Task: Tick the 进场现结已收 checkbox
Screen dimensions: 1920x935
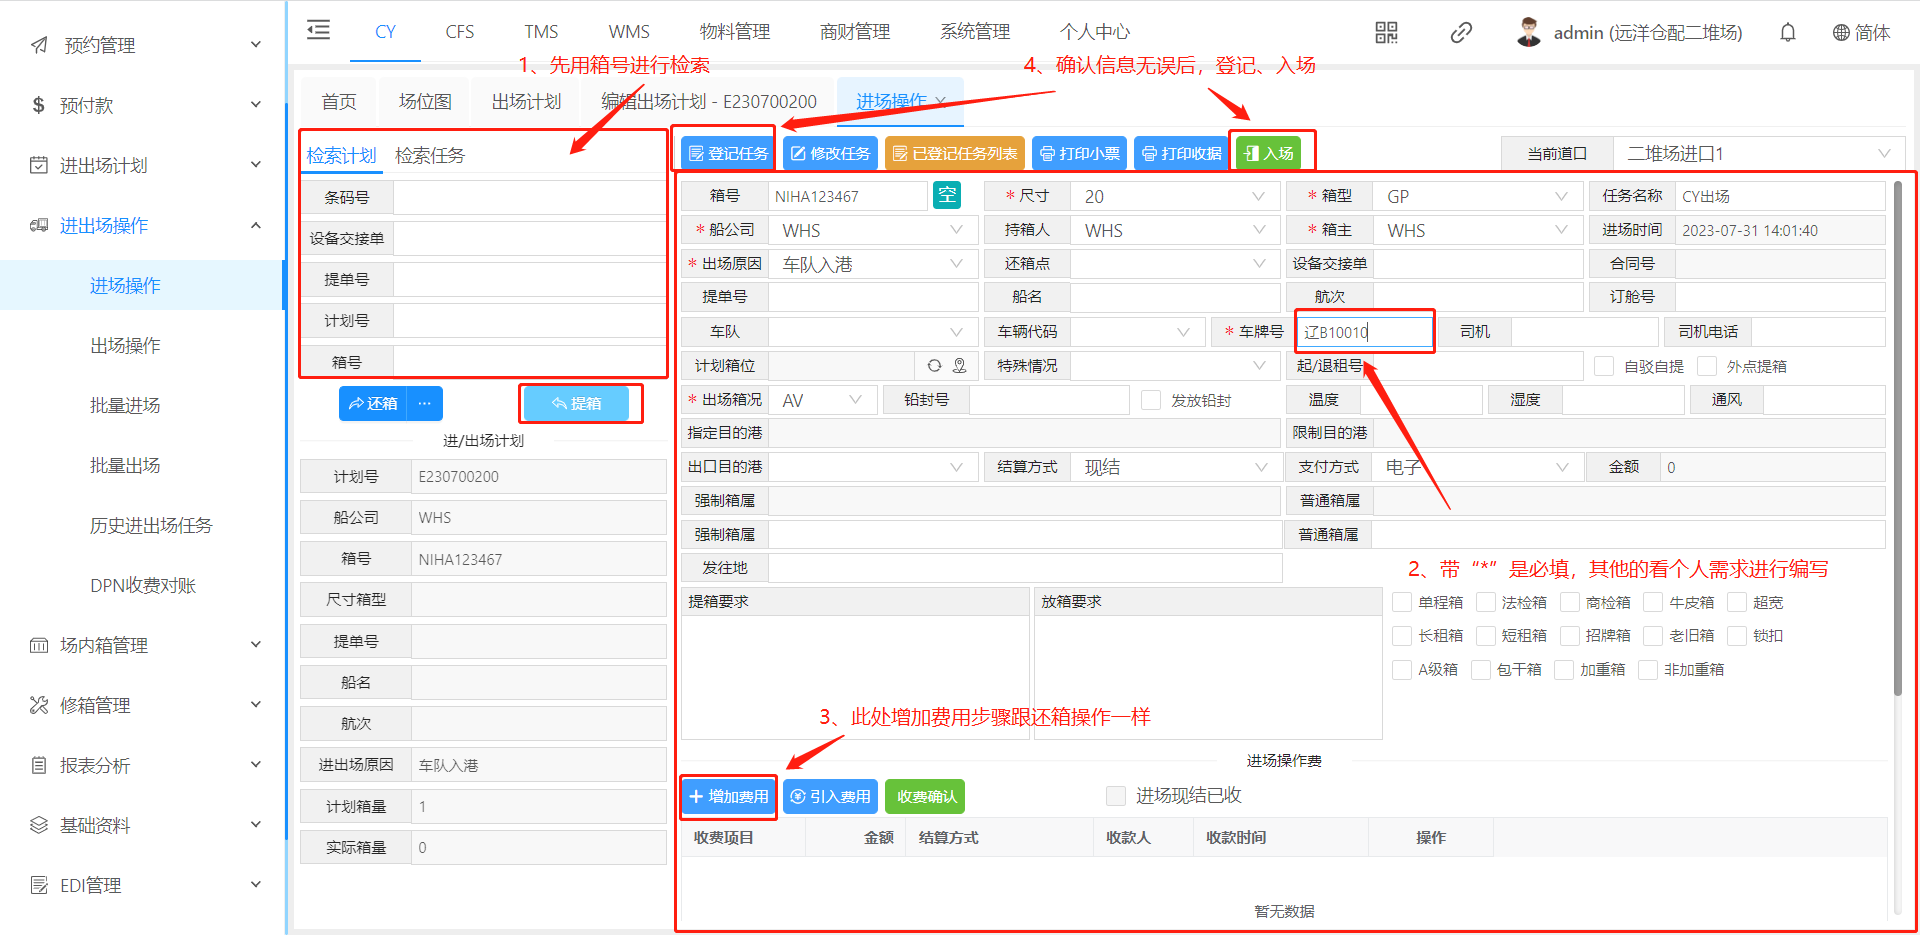Action: pyautogui.click(x=1116, y=796)
